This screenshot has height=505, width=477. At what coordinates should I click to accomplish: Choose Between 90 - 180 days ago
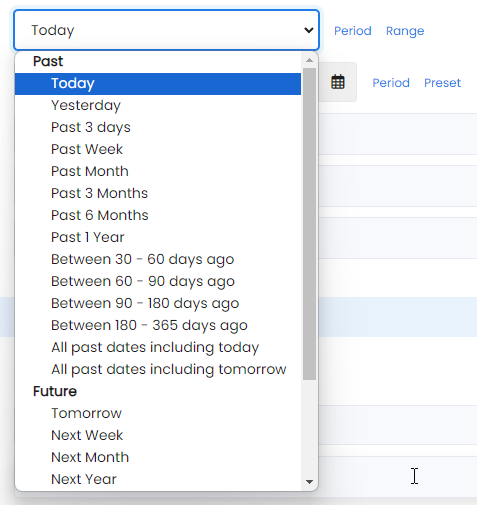point(158,303)
